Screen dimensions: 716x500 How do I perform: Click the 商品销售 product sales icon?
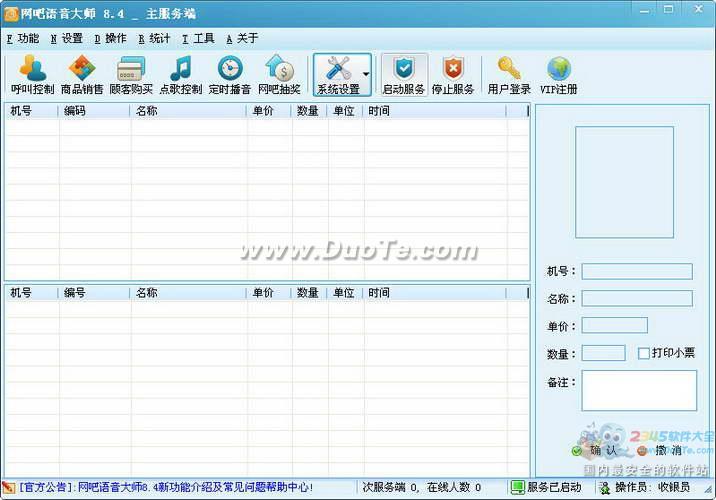click(x=82, y=75)
